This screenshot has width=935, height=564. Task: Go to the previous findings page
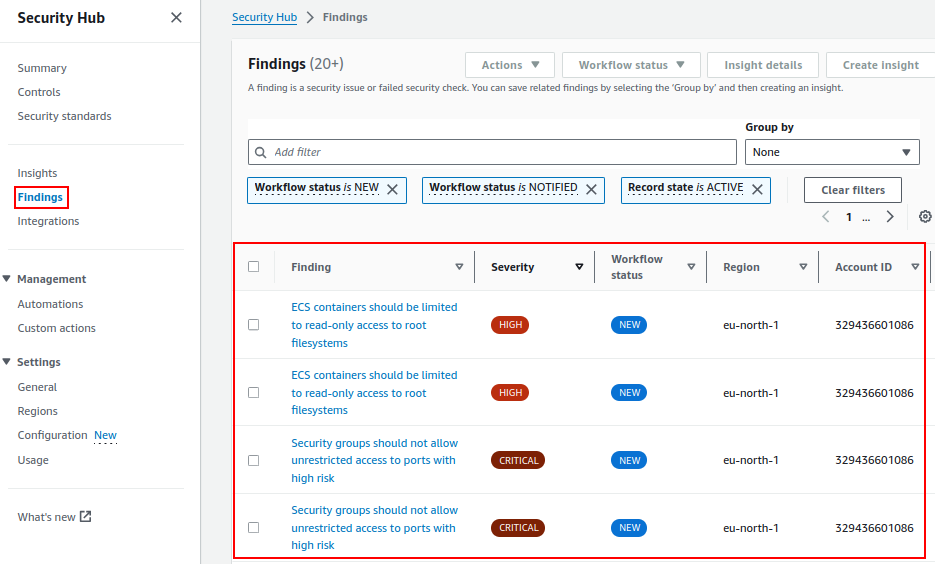tap(826, 216)
